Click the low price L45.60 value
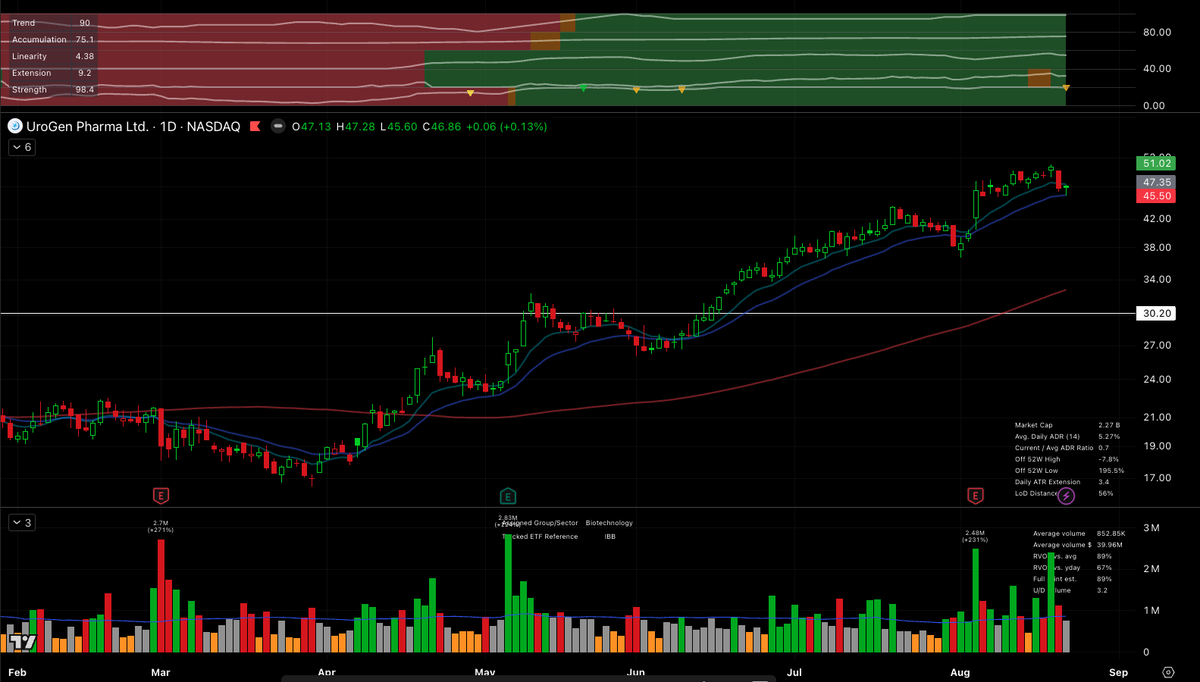The width and height of the screenshot is (1200, 682). coord(400,127)
